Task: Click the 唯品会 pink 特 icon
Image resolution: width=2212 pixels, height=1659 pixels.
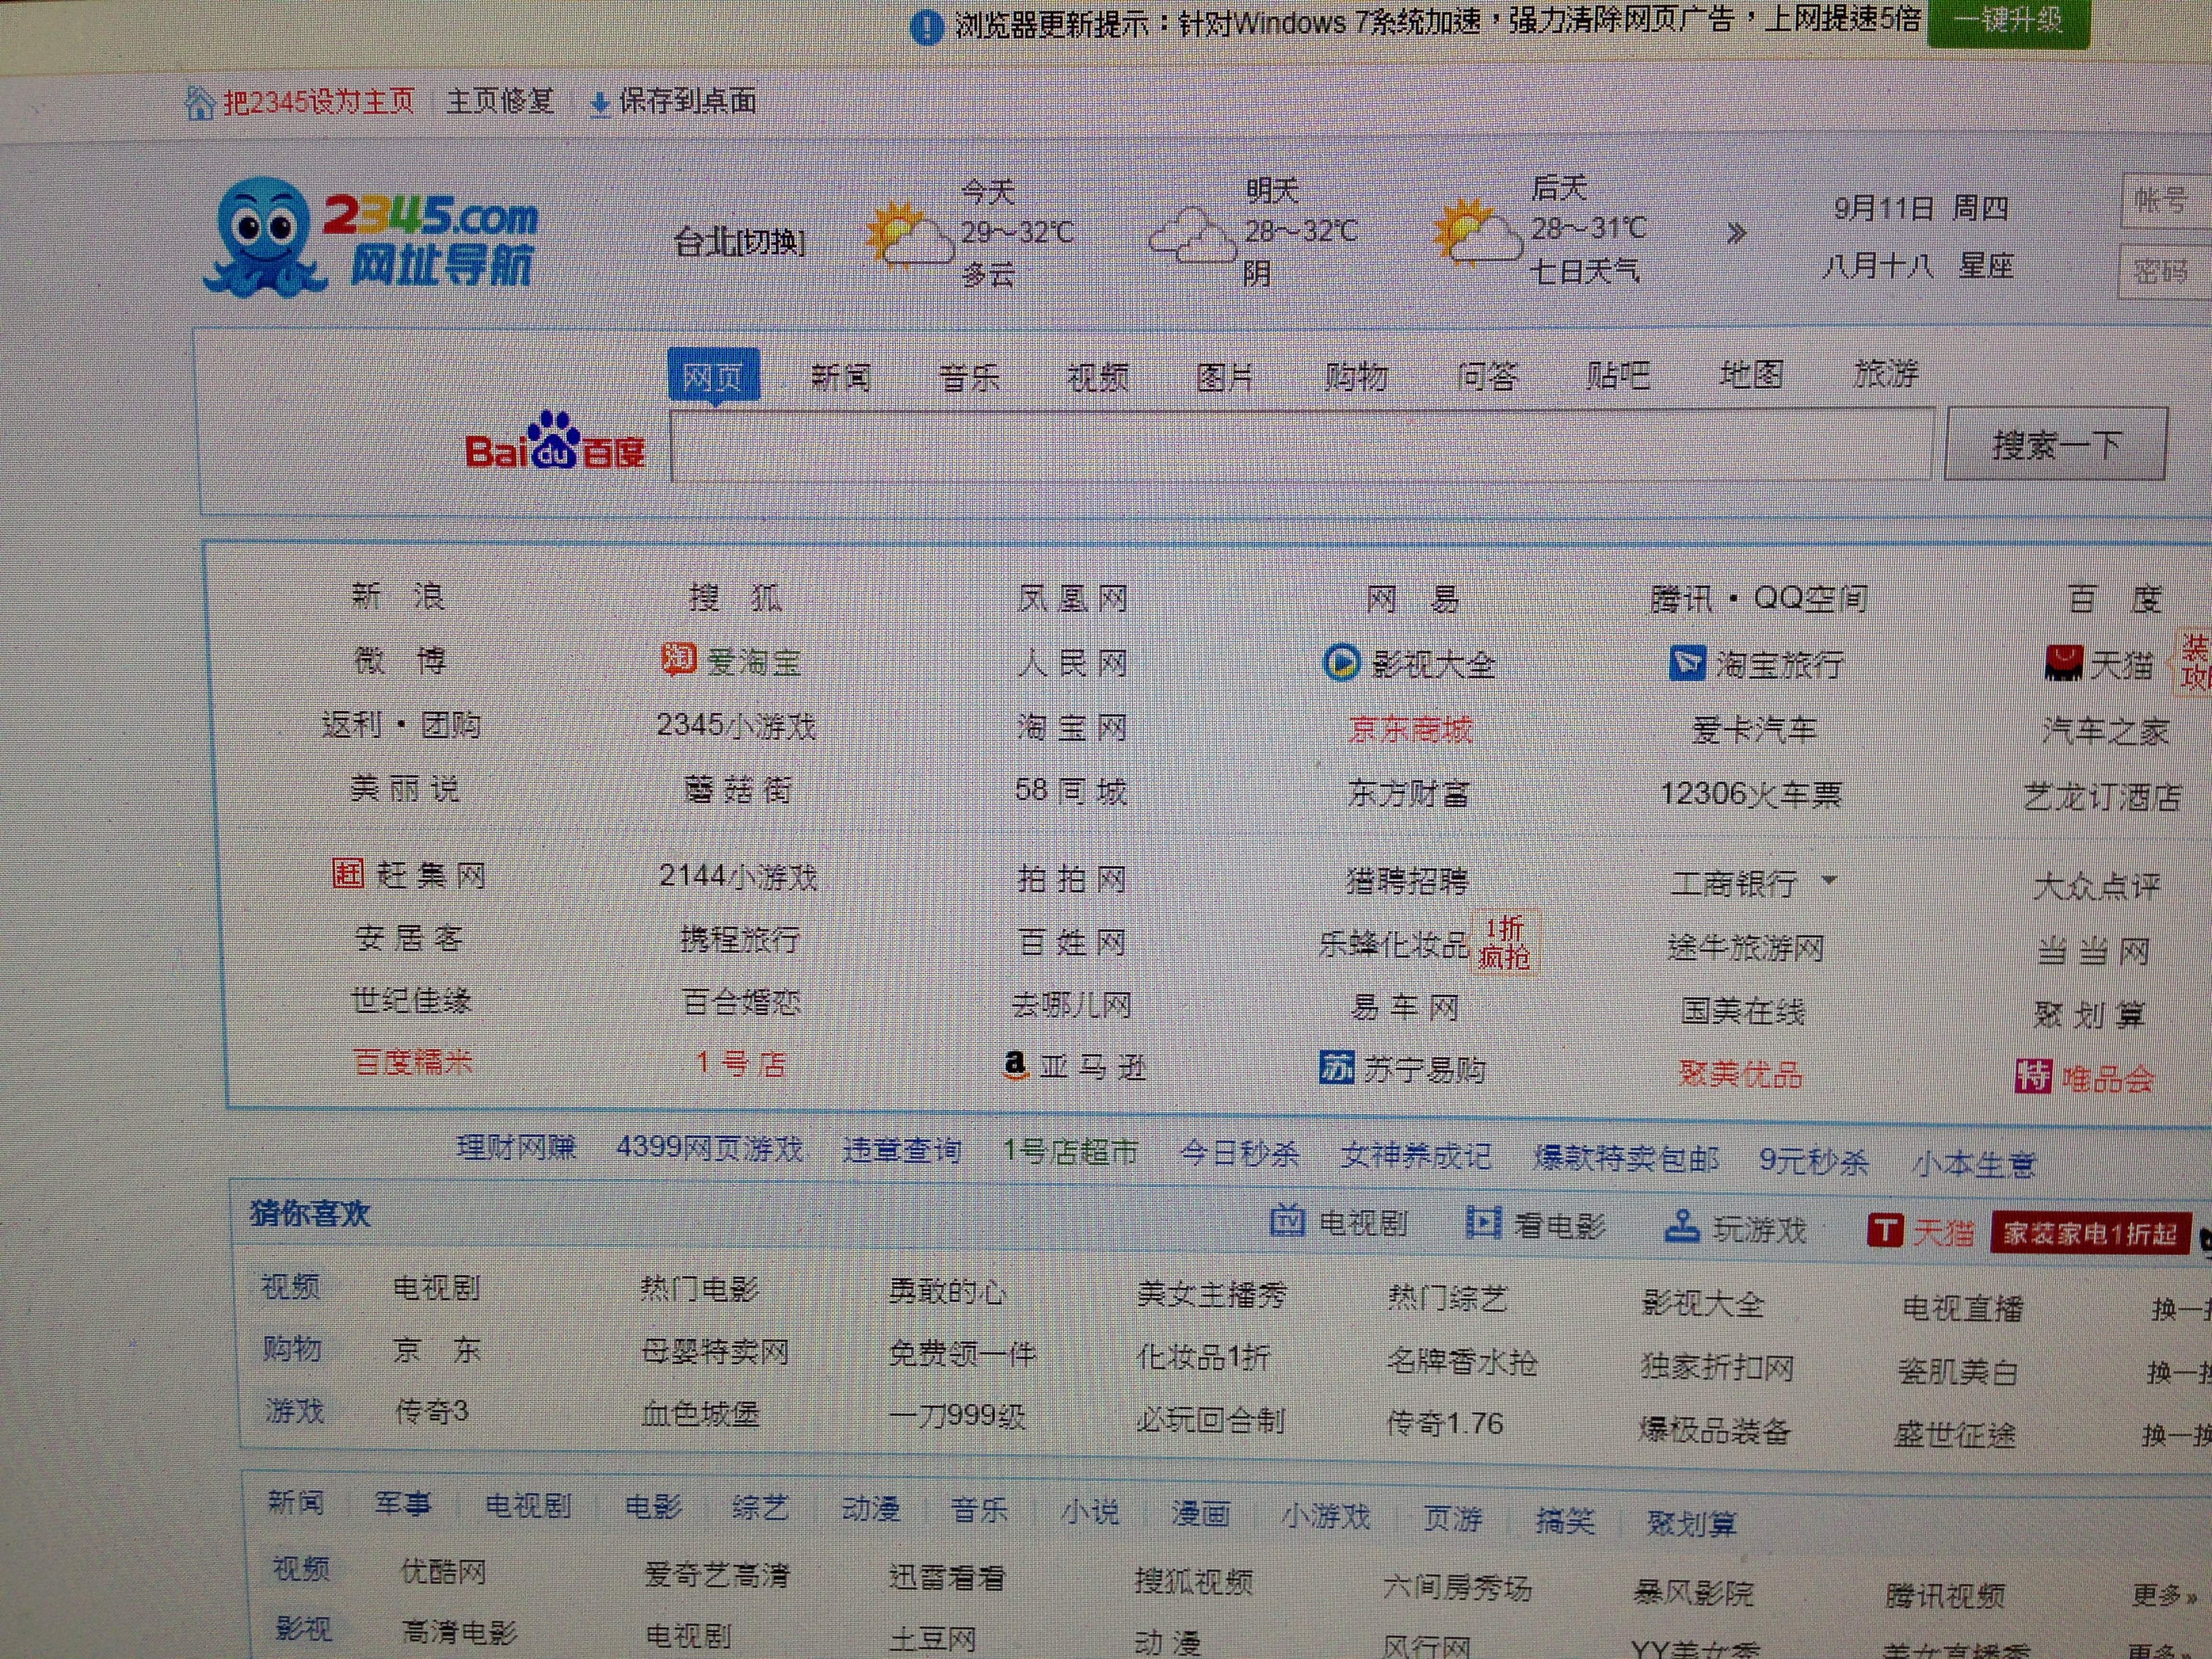Action: point(2032,1076)
